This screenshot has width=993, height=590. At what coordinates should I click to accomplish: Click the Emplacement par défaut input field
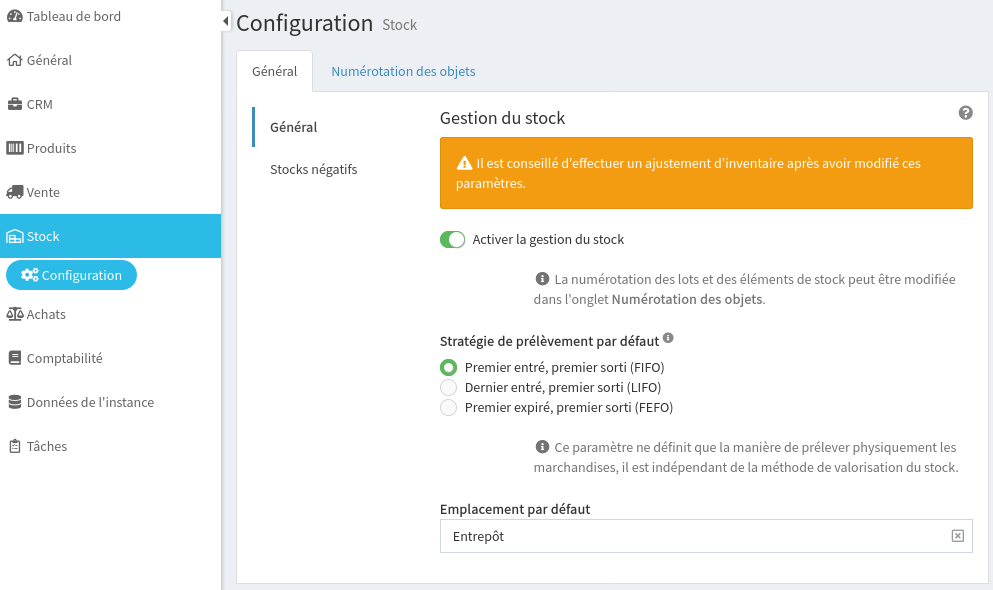click(690, 536)
